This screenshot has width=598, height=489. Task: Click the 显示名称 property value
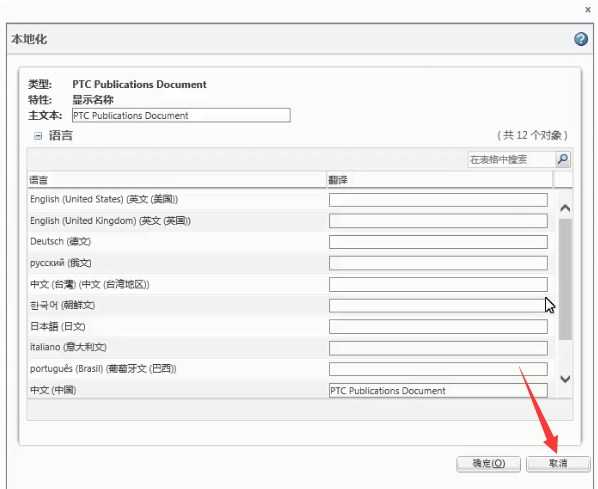point(93,100)
